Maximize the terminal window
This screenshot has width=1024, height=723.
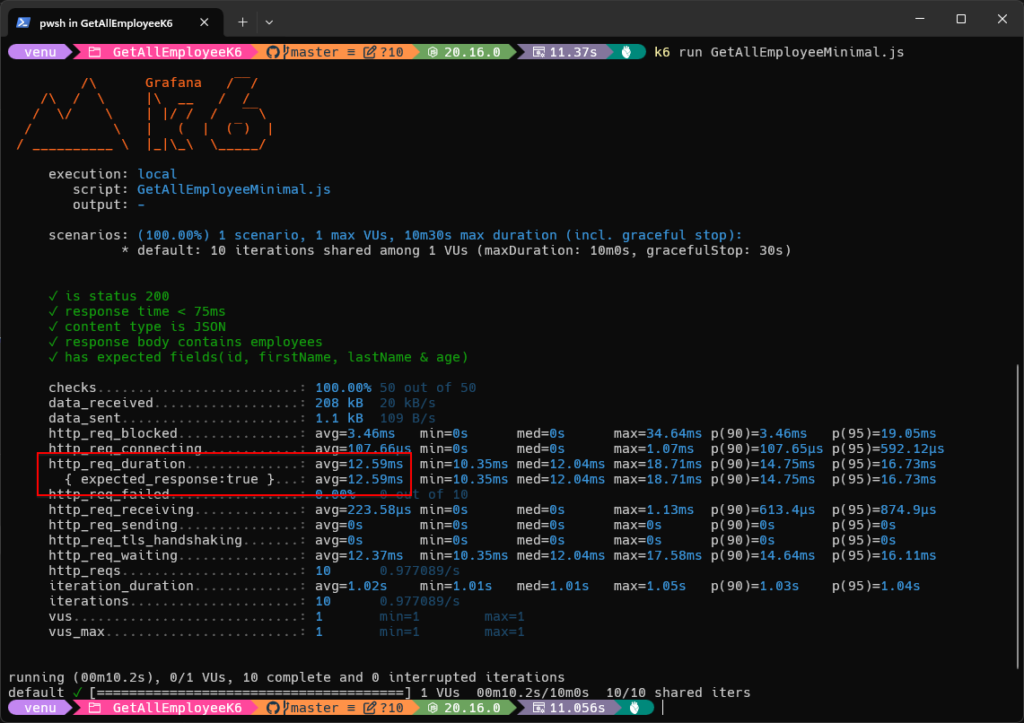[x=961, y=19]
